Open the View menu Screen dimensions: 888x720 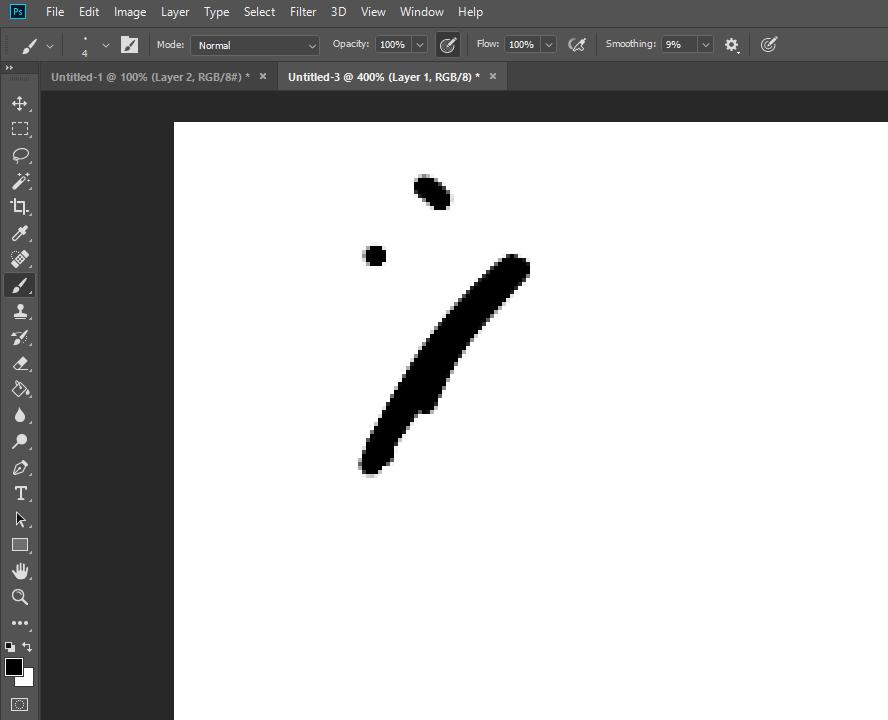coord(373,12)
